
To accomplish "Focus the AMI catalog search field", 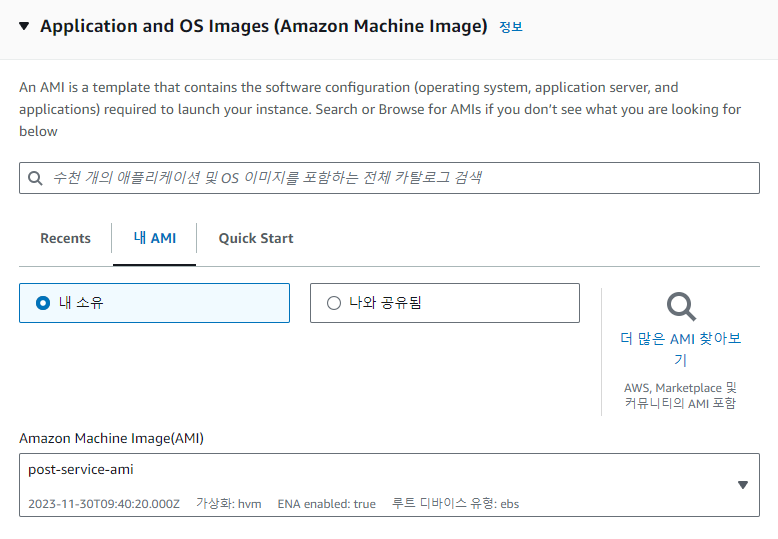I will pyautogui.click(x=389, y=178).
